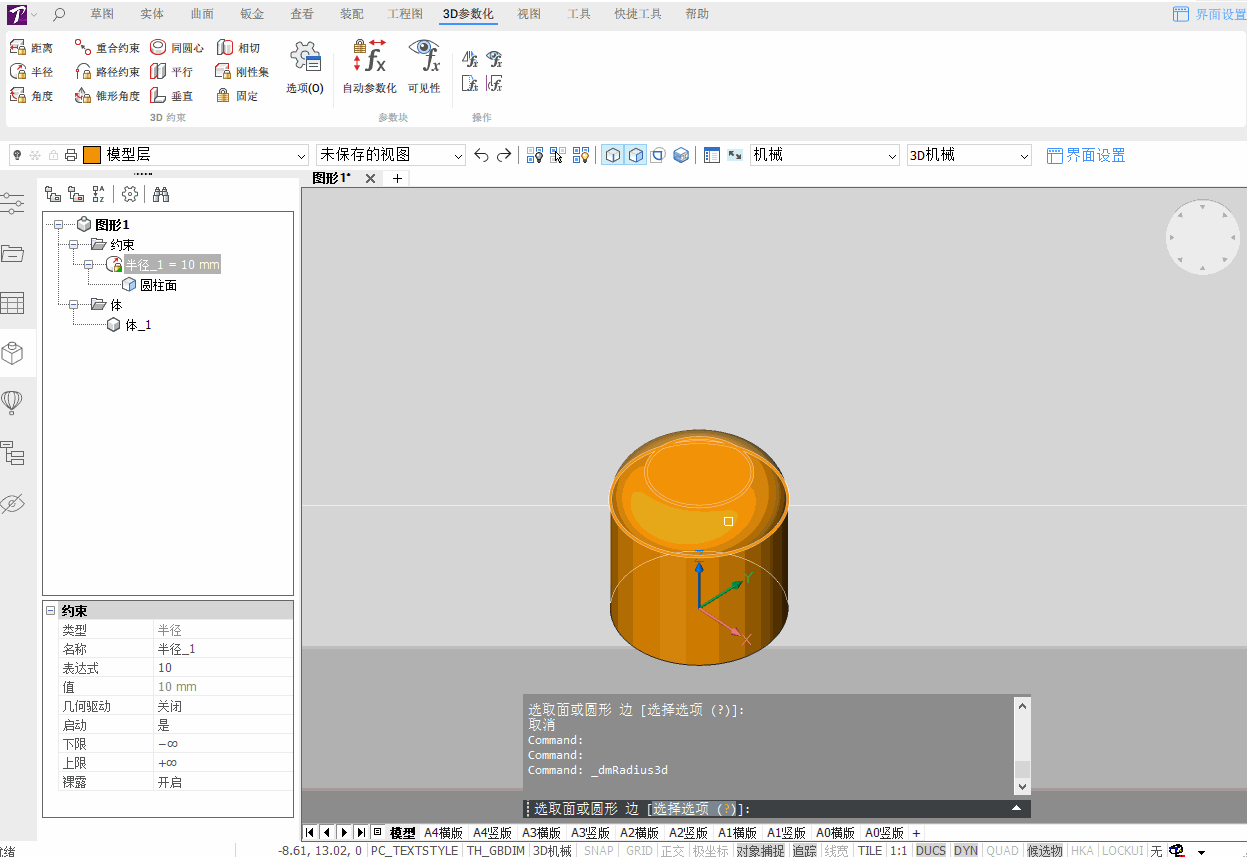
Task: Open the folder sidebar panel icon
Action: tap(12, 253)
